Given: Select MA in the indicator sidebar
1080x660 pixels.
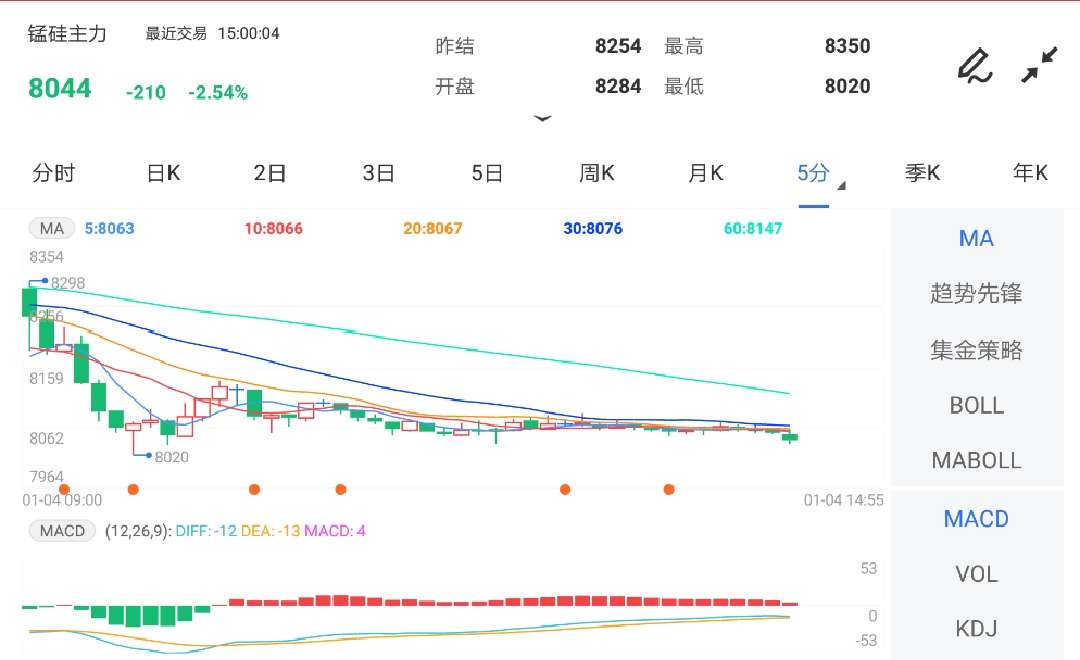Looking at the screenshot, I should (976, 238).
